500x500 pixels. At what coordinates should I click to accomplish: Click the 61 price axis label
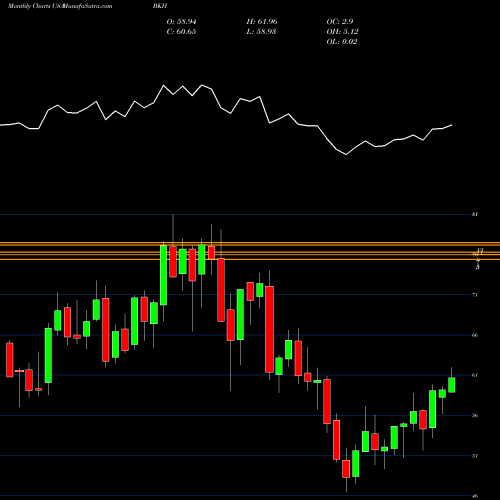pyautogui.click(x=475, y=375)
